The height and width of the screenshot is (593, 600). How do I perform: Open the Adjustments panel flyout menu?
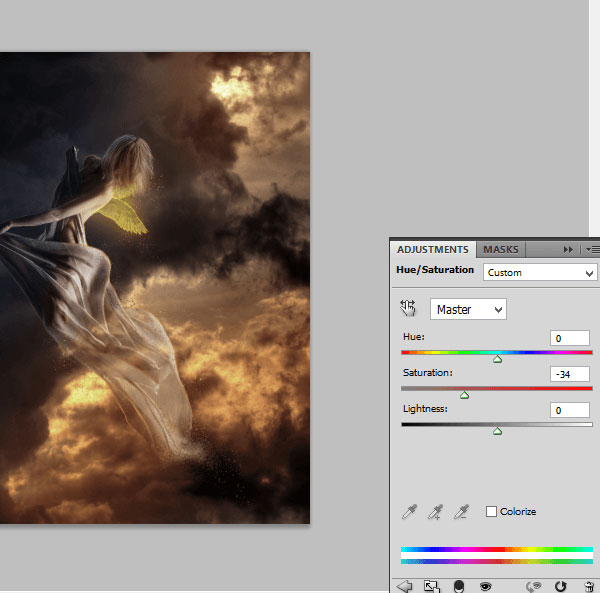click(593, 250)
